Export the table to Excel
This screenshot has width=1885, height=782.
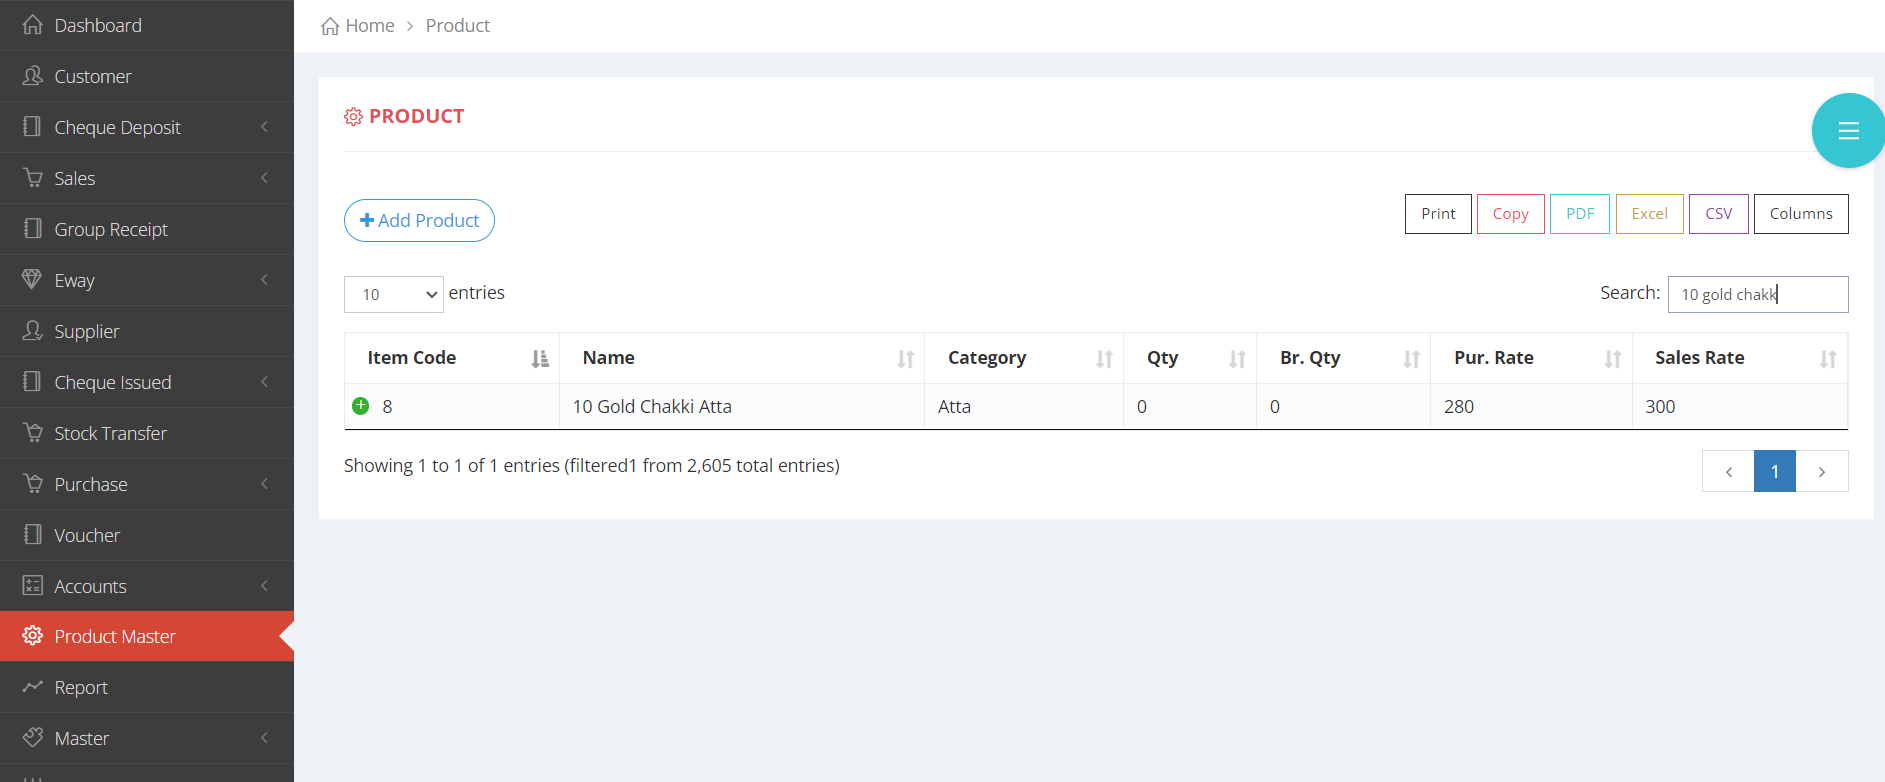point(1649,214)
